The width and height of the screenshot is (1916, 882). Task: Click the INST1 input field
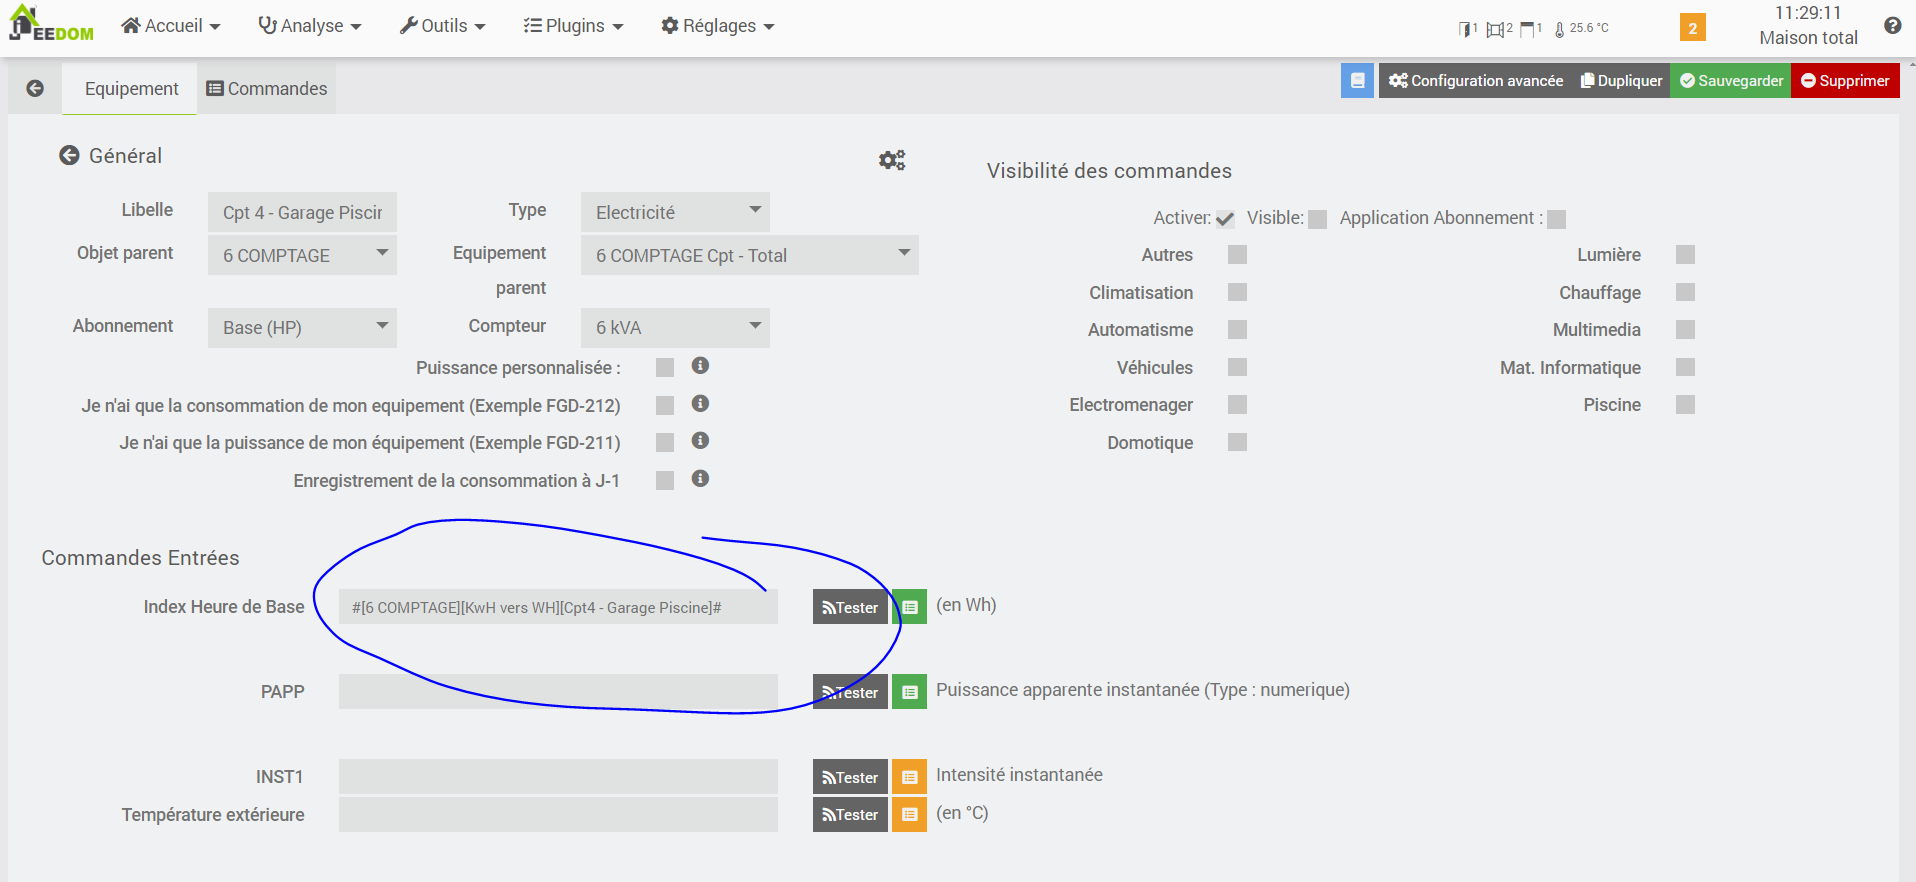point(558,777)
